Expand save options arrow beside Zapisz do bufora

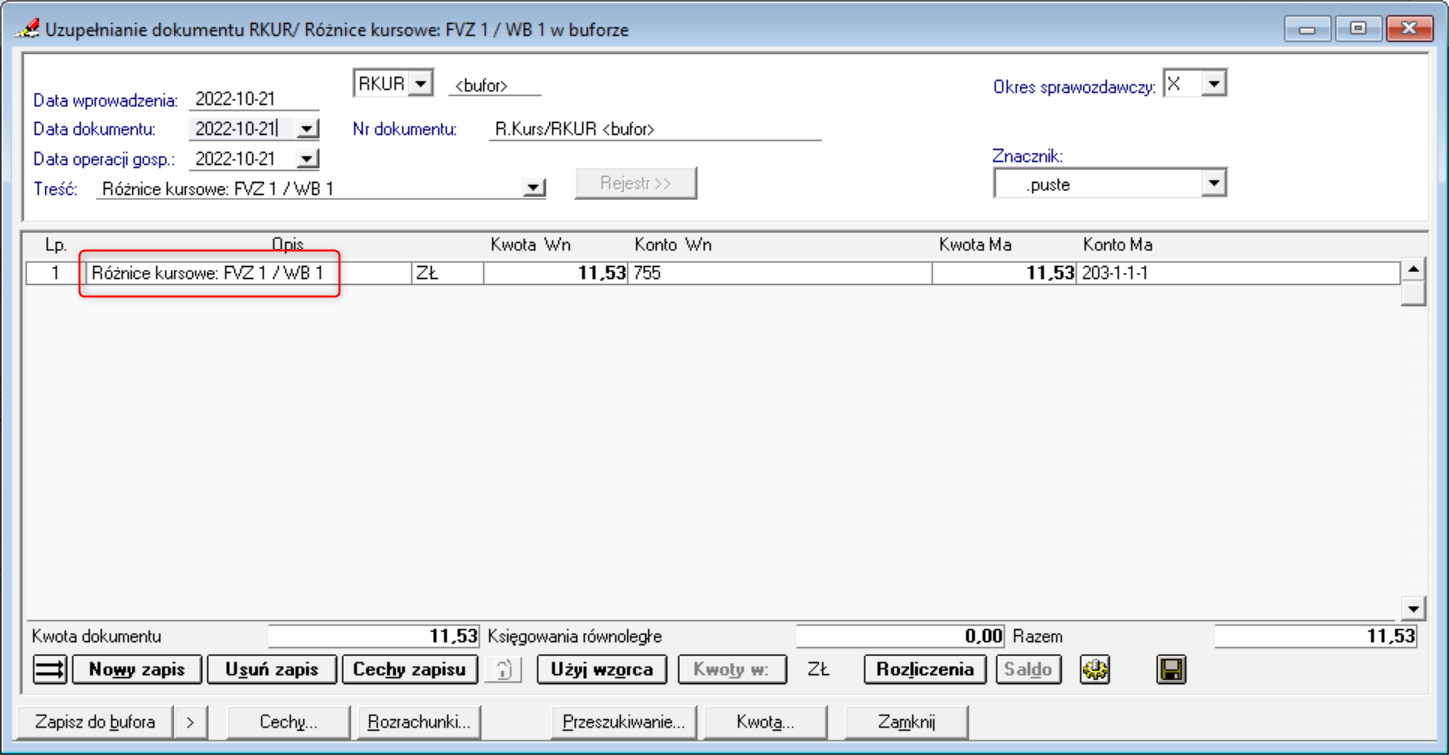tap(191, 721)
